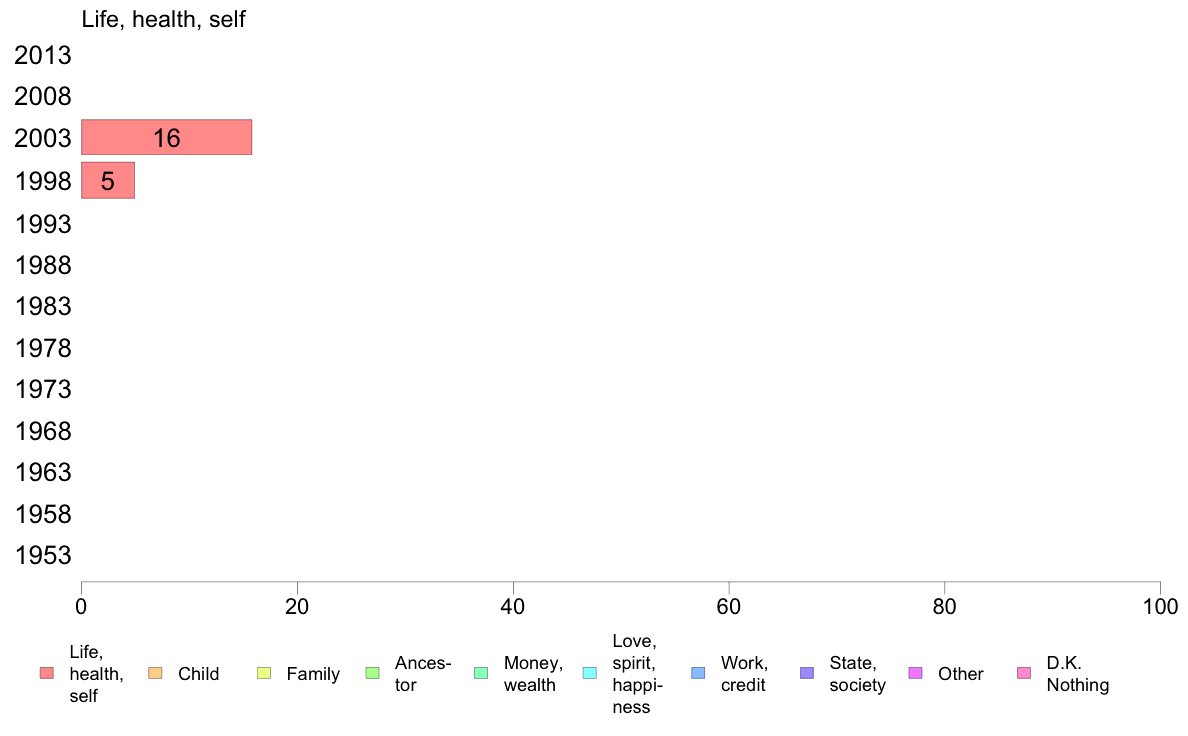1188x736 pixels.
Task: Click the pink D.K. Nothing legend swatch
Action: (1024, 673)
